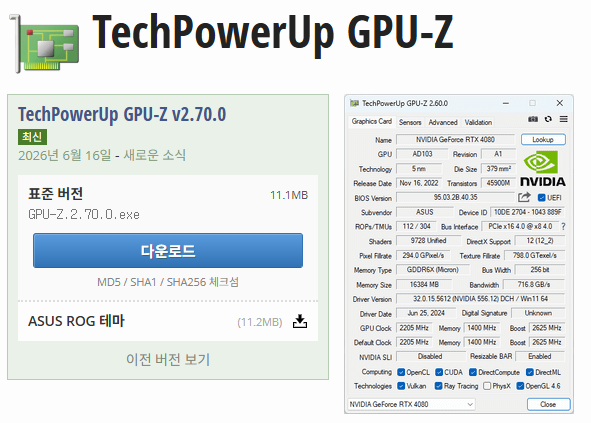Click the GPU field showing AD103
Viewport: 591px width, 423px height.
pyautogui.click(x=422, y=154)
